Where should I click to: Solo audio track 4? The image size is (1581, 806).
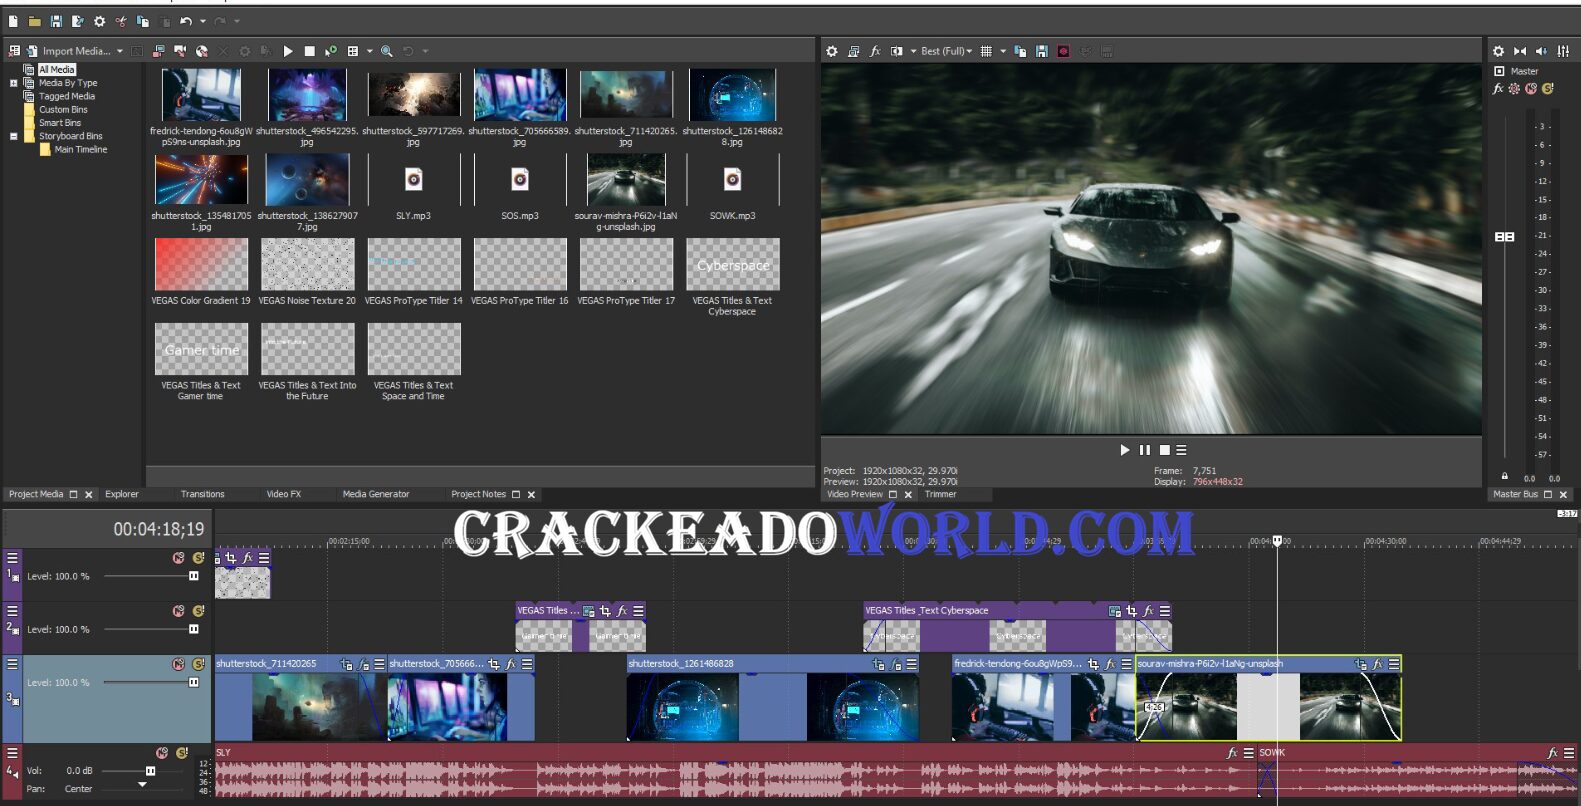pos(182,753)
